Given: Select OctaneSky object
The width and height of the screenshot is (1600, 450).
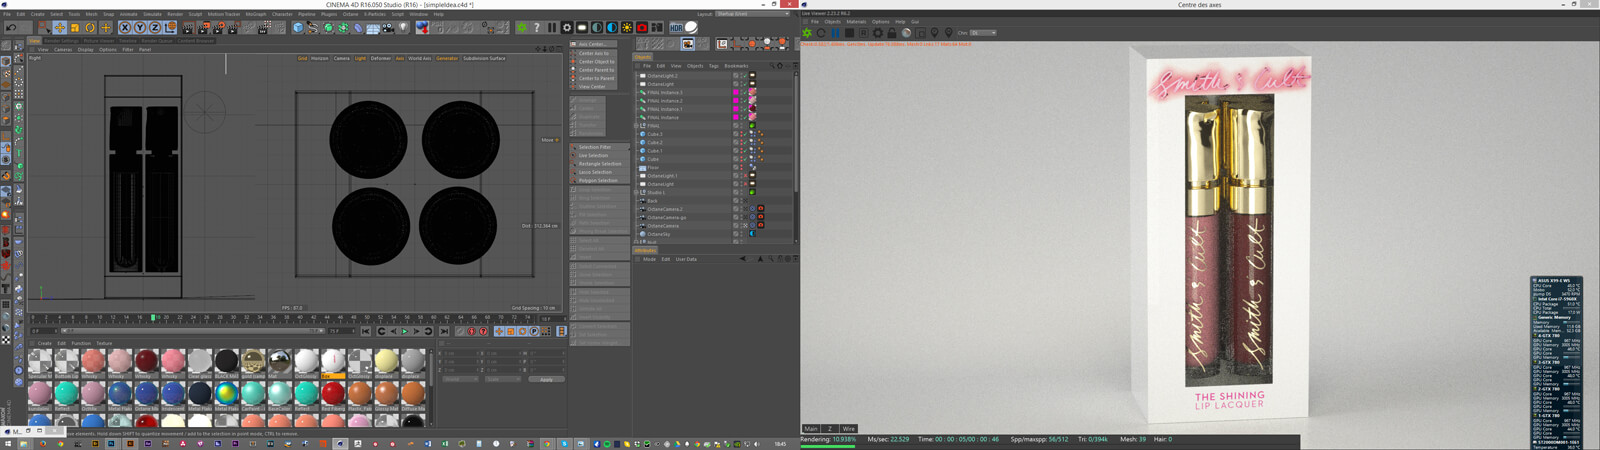Looking at the screenshot, I should pyautogui.click(x=659, y=234).
